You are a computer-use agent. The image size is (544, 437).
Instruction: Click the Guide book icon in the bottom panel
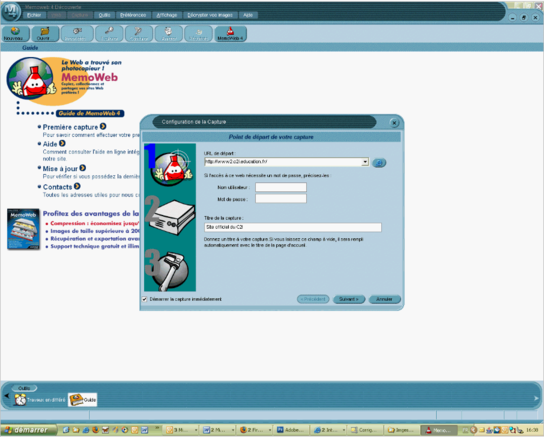tap(83, 400)
